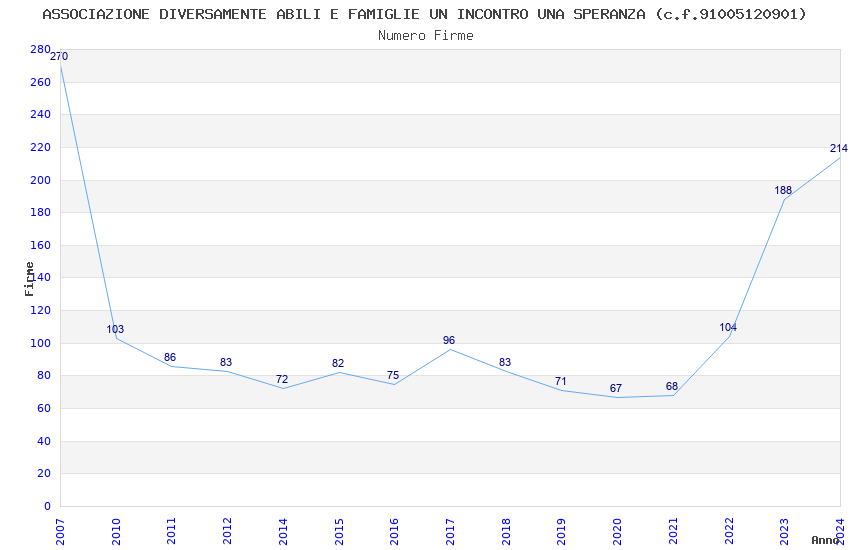The image size is (850, 550).
Task: Click the 60 y-axis tick label
Action: (43, 408)
